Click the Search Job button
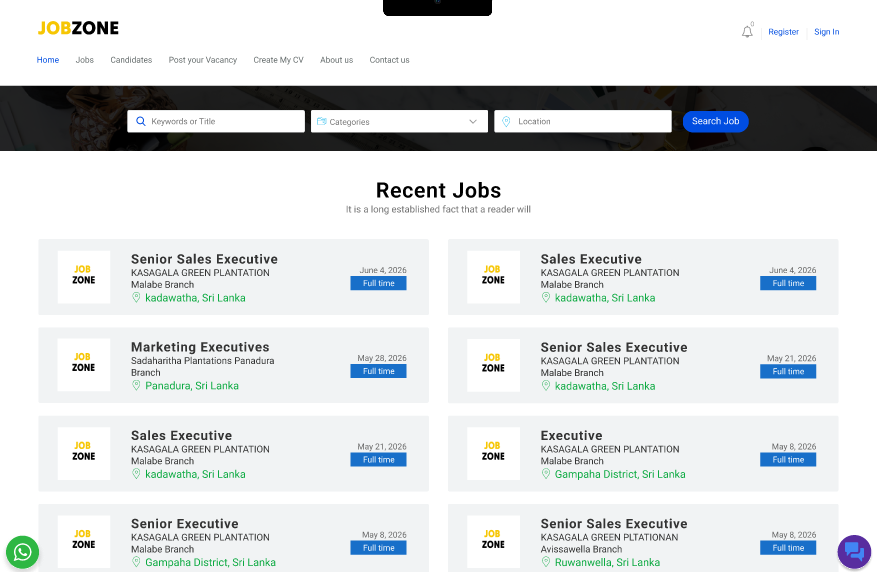Screen dimensions: 877x572 click(715, 121)
